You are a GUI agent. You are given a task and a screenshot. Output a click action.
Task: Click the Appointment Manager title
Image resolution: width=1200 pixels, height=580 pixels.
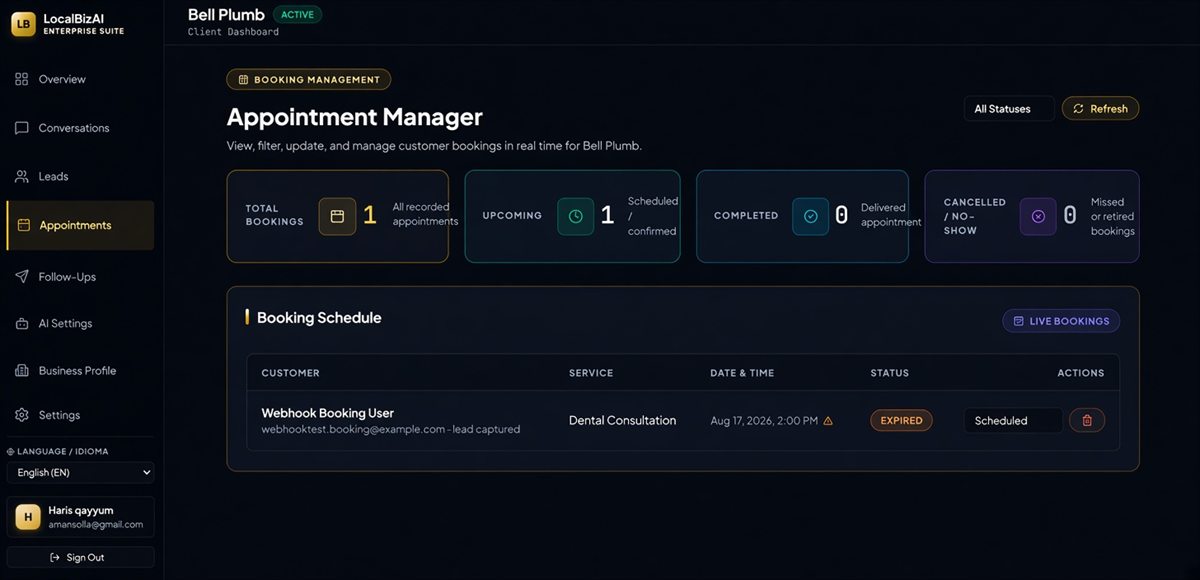pos(355,118)
